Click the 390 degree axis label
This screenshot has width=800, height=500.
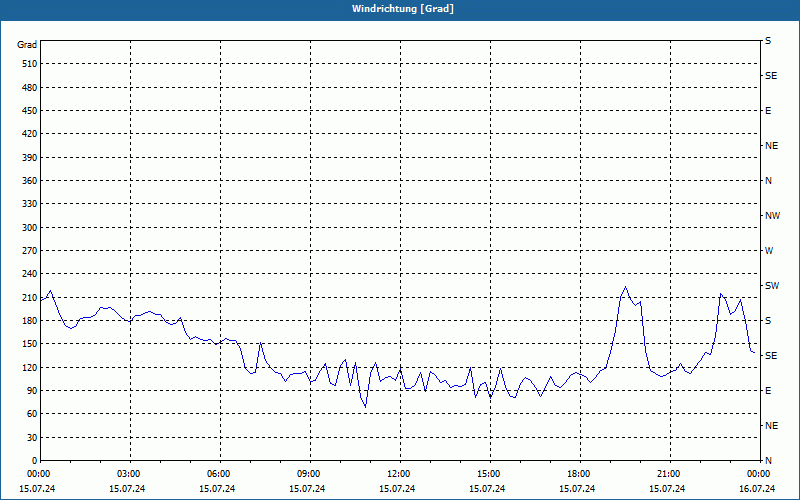[x=30, y=158]
